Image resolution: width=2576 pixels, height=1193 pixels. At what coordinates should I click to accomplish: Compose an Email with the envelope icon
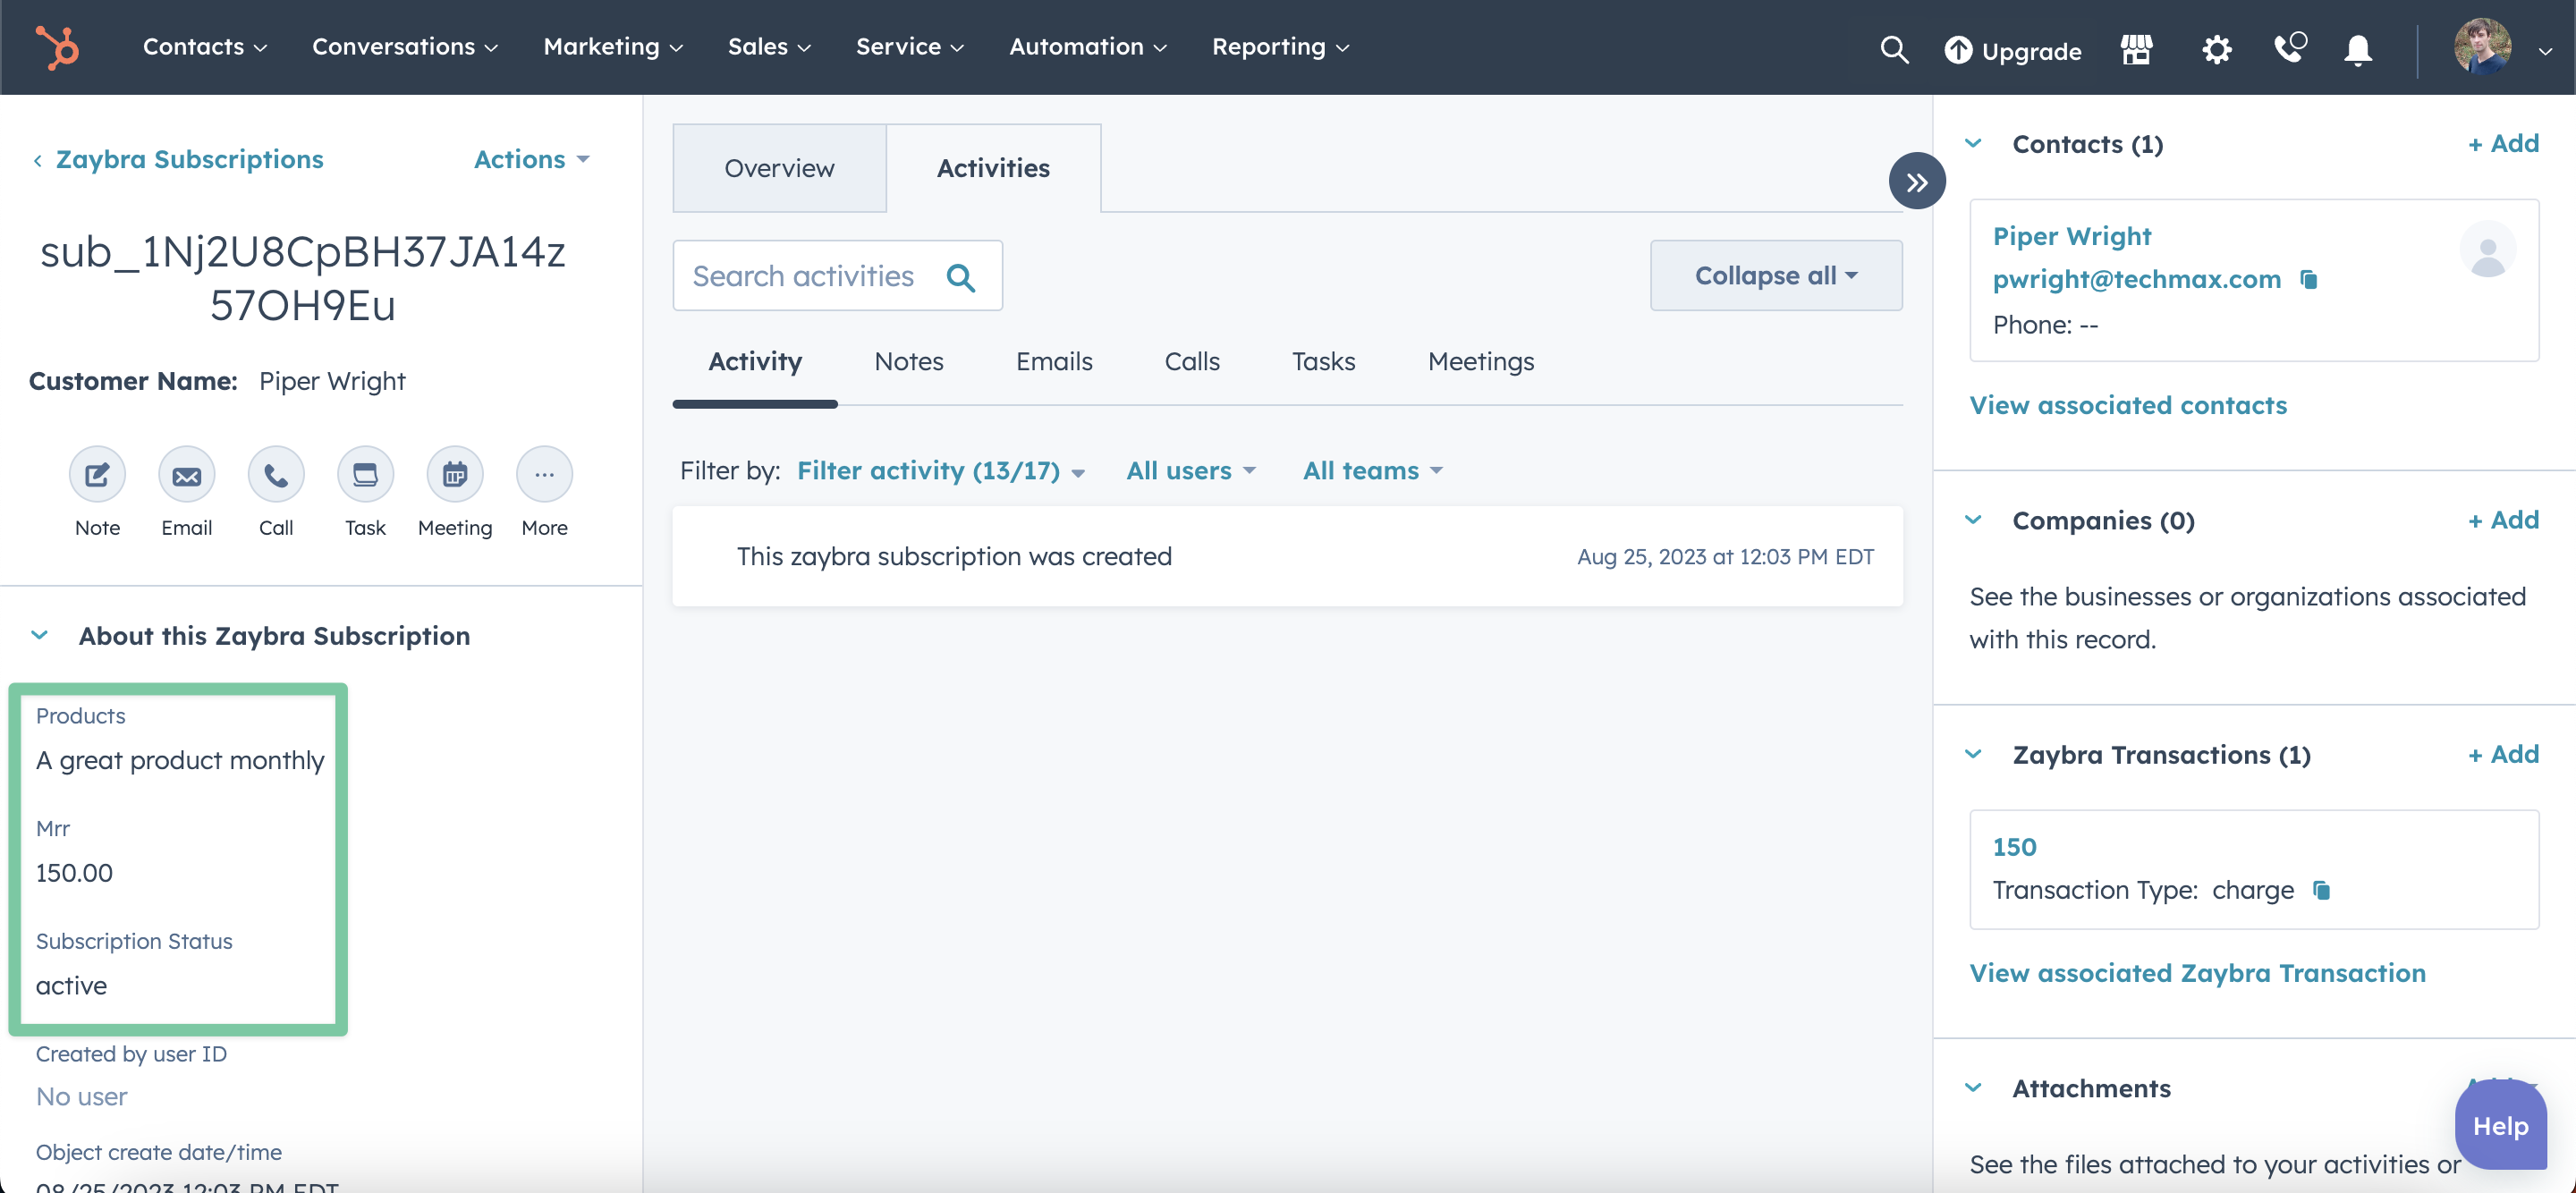[186, 474]
